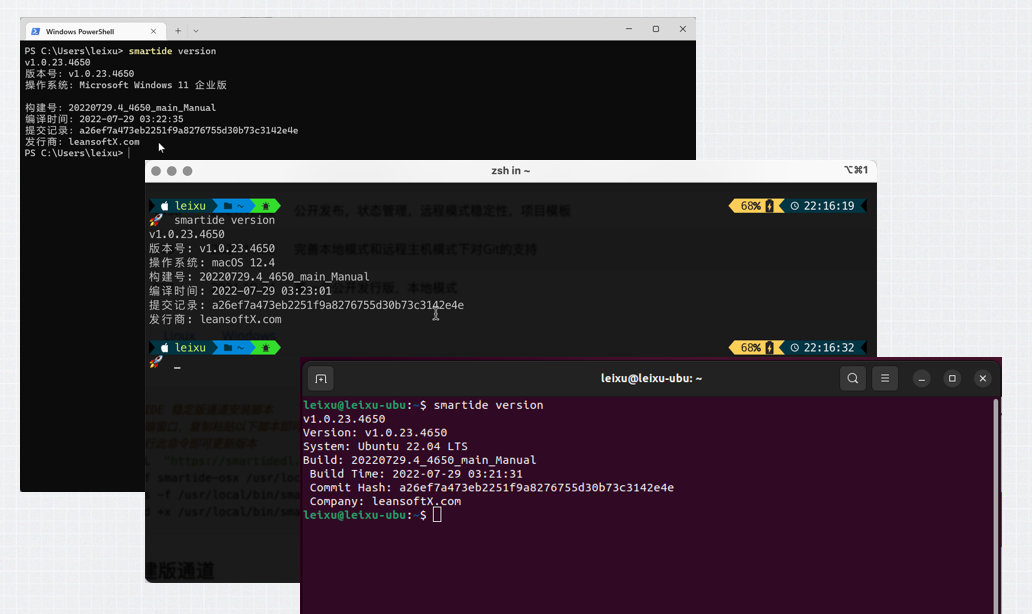The height and width of the screenshot is (614, 1032).
Task: Click the 68% battery indicator at 22:16:32
Action: pyautogui.click(x=756, y=347)
